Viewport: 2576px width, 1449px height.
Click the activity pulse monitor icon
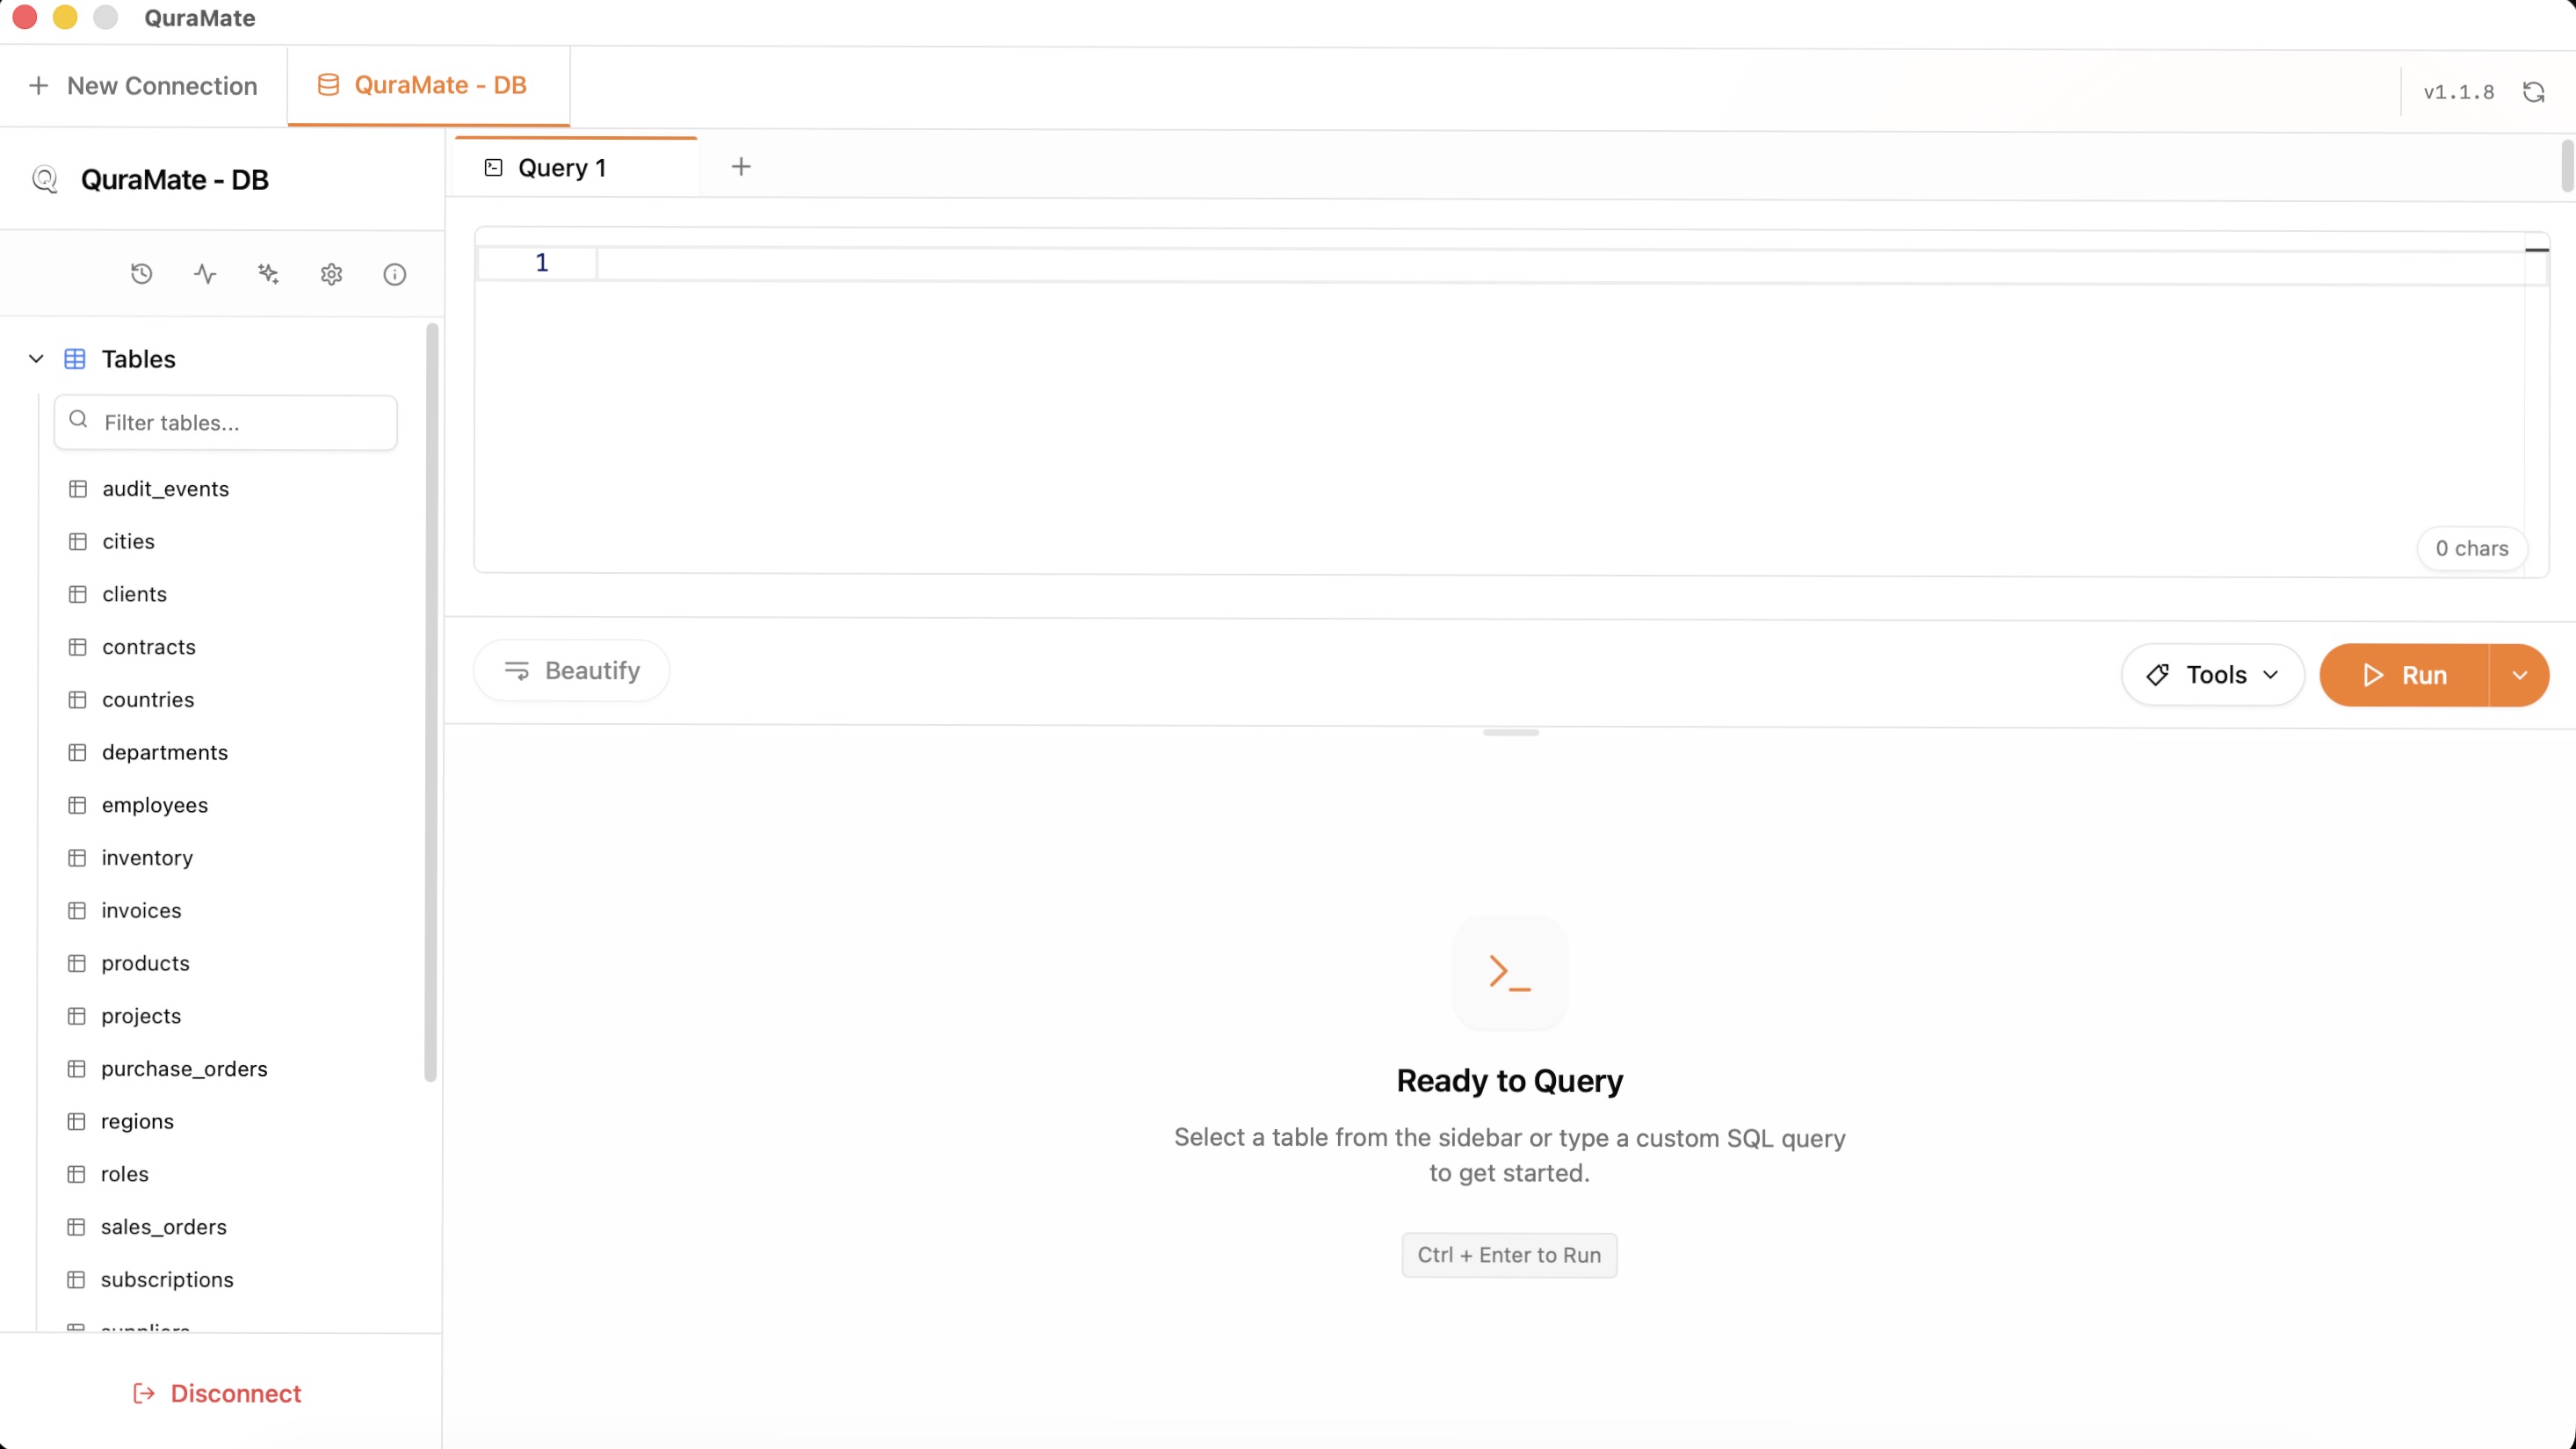(204, 273)
